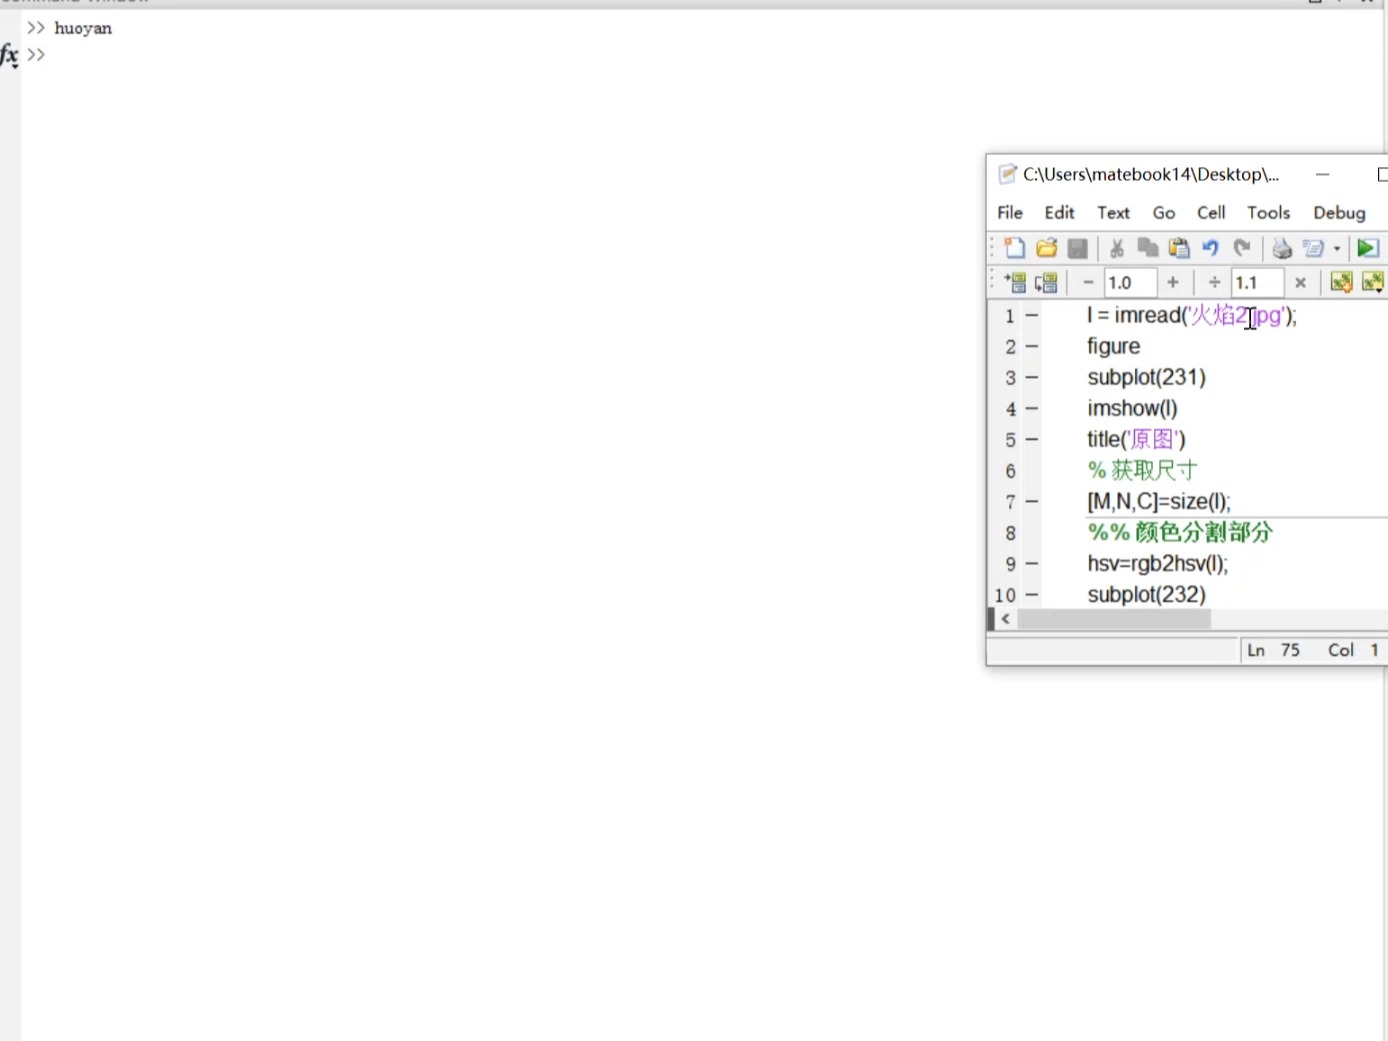Print the script file
The width and height of the screenshot is (1388, 1041).
1282,248
